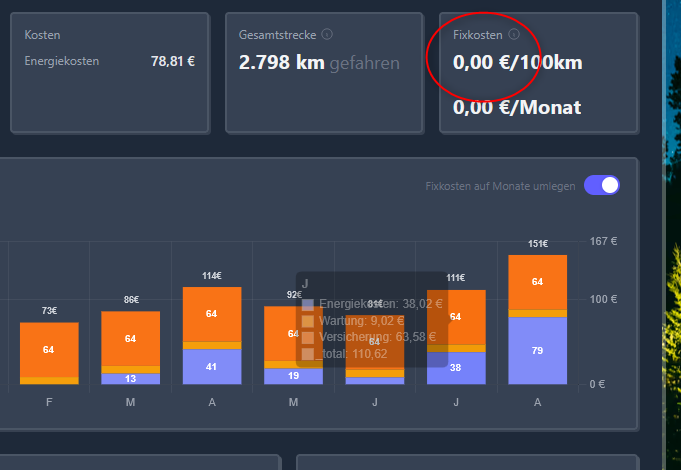Screen dimensions: 681x470
Task: Click the orange 64 segment in August bar
Action: coord(538,282)
